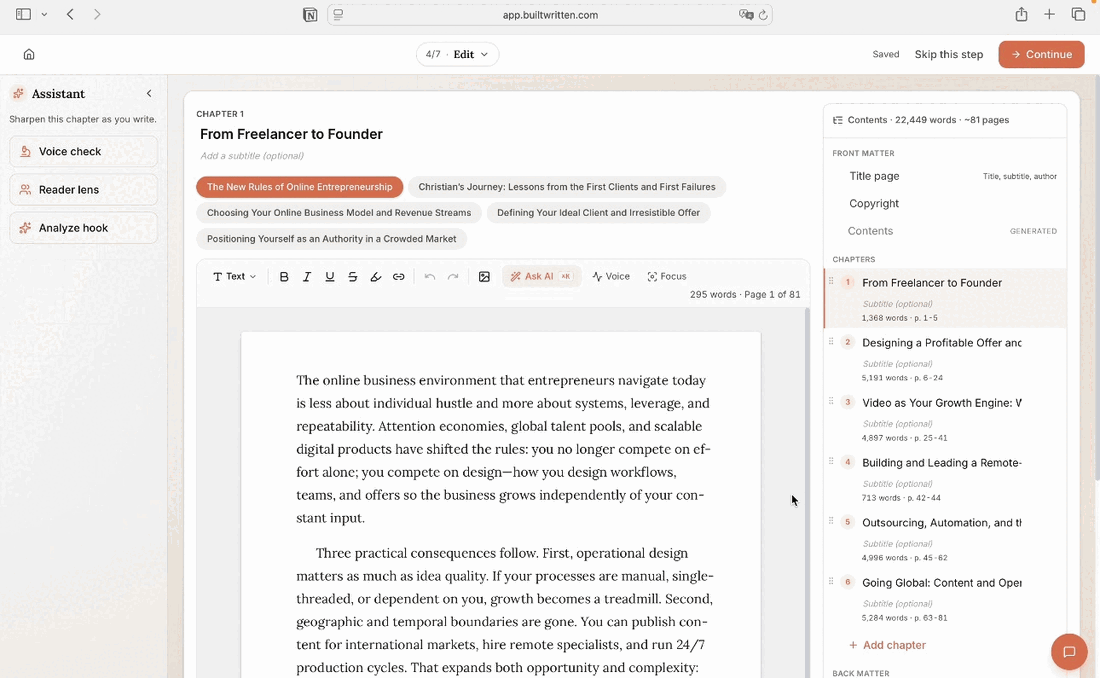Click the drag handle of chapter 3
The image size is (1100, 678).
(x=831, y=401)
